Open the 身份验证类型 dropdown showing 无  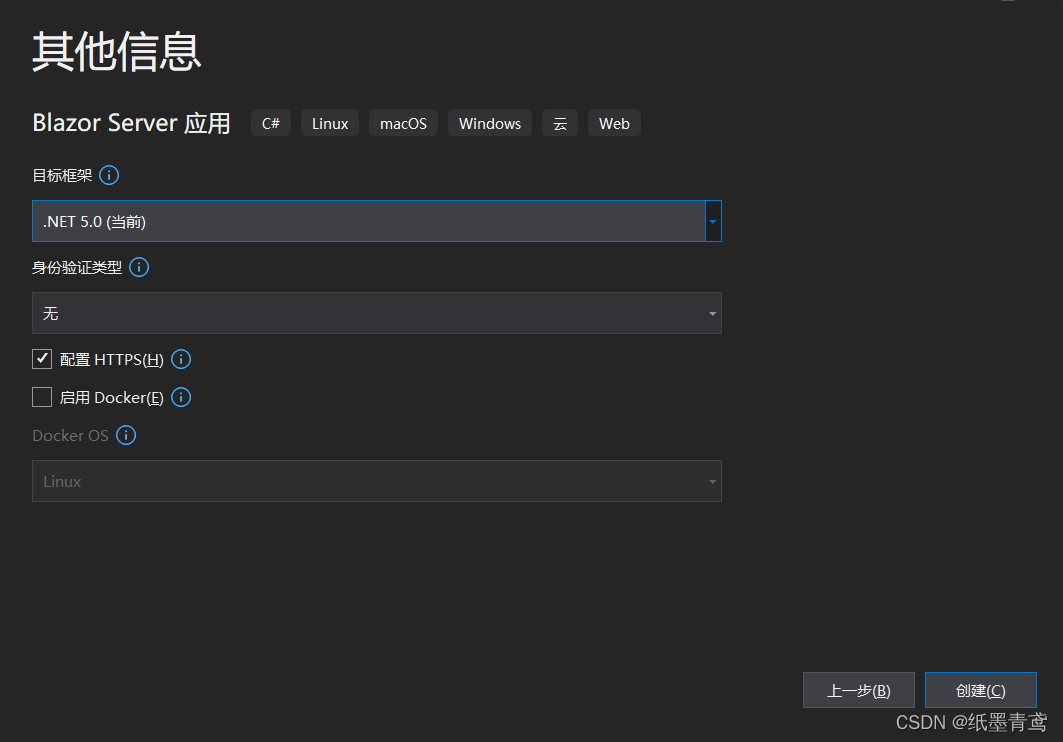(x=376, y=313)
